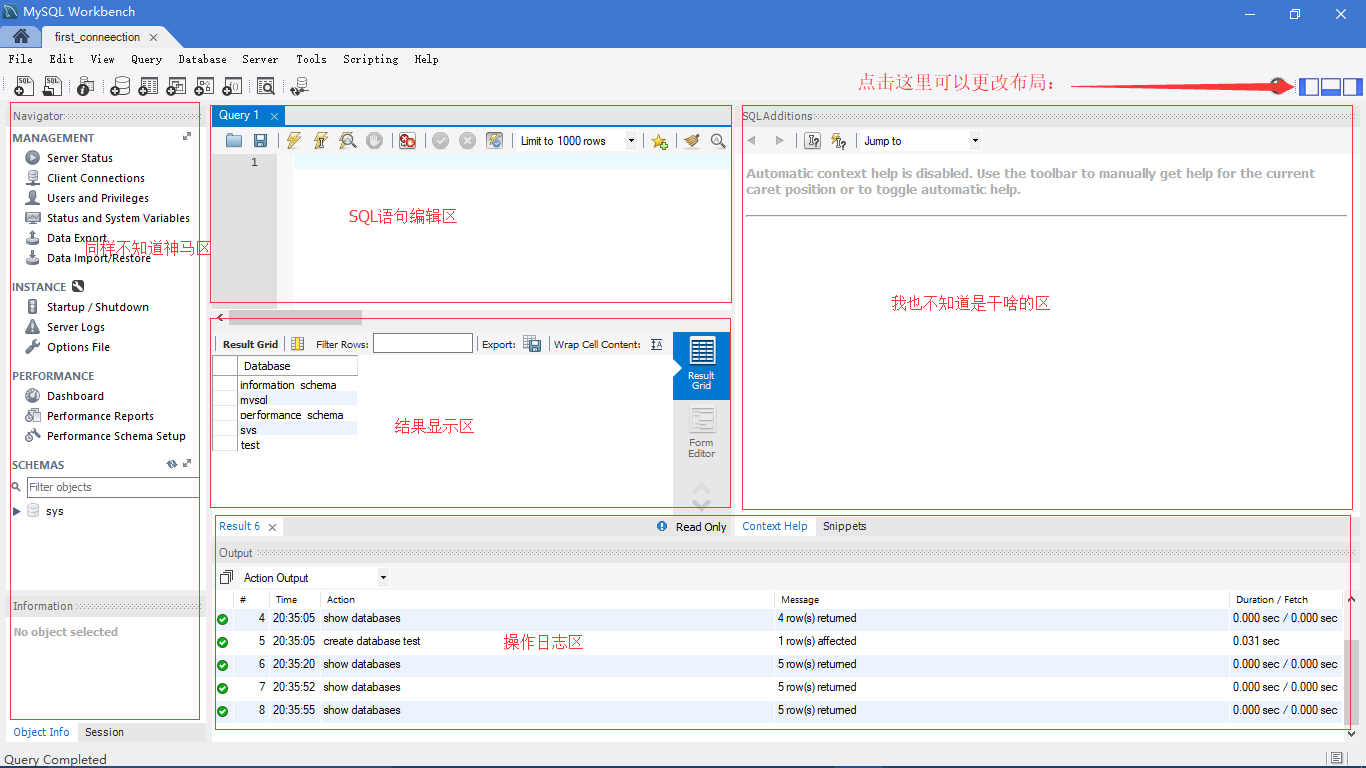Image resolution: width=1366 pixels, height=768 pixels.
Task: Export the result set to file icon
Action: (x=532, y=344)
